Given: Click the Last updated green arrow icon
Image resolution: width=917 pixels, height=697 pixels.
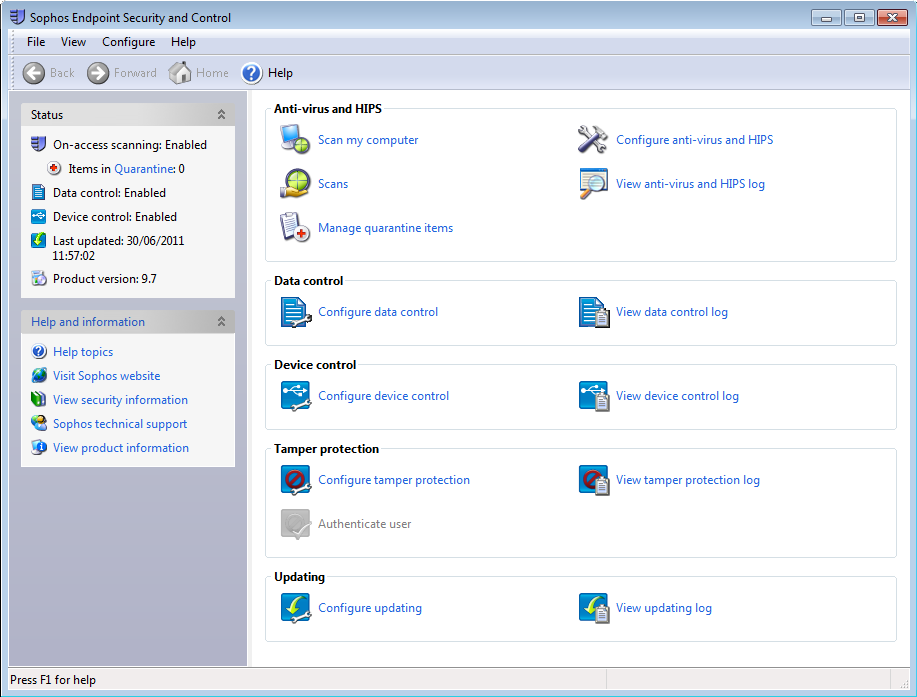Looking at the screenshot, I should click(x=38, y=240).
